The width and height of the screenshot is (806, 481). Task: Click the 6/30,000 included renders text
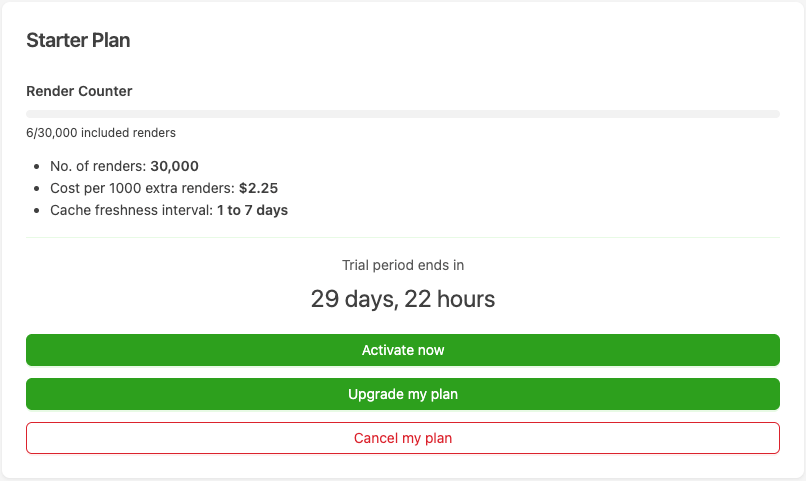pos(101,133)
